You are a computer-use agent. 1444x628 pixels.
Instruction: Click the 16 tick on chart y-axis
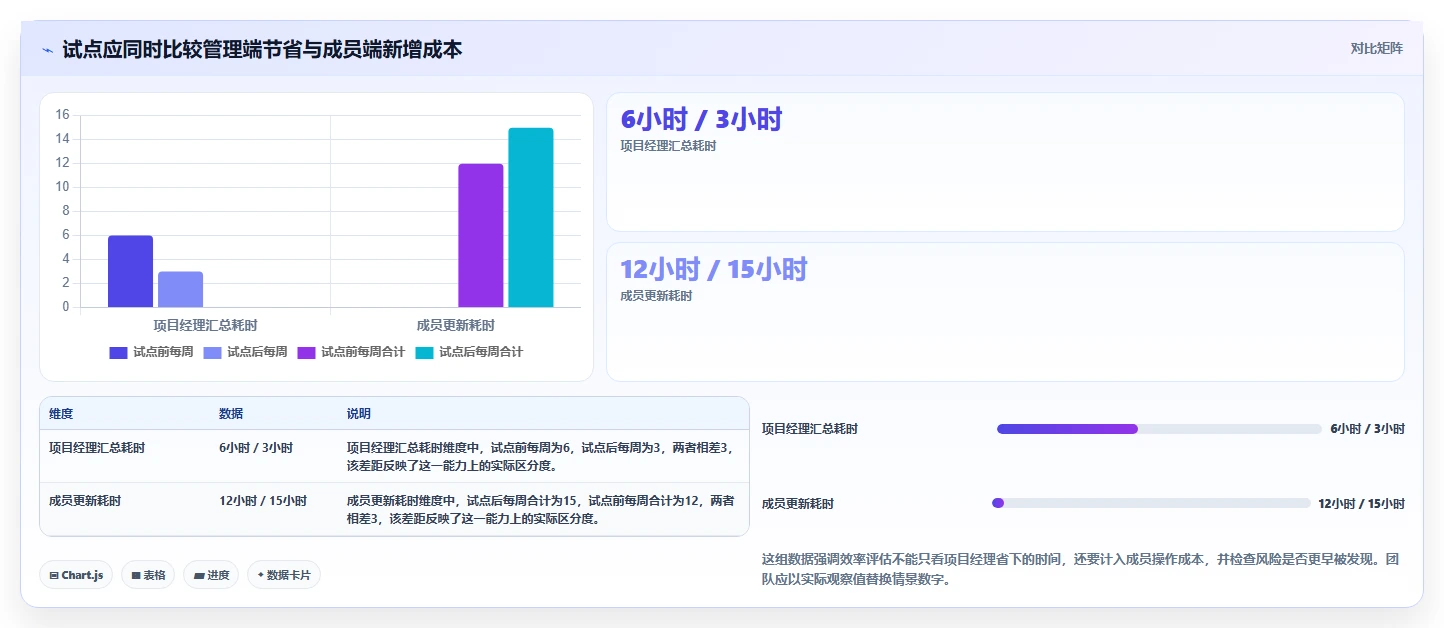[62, 115]
